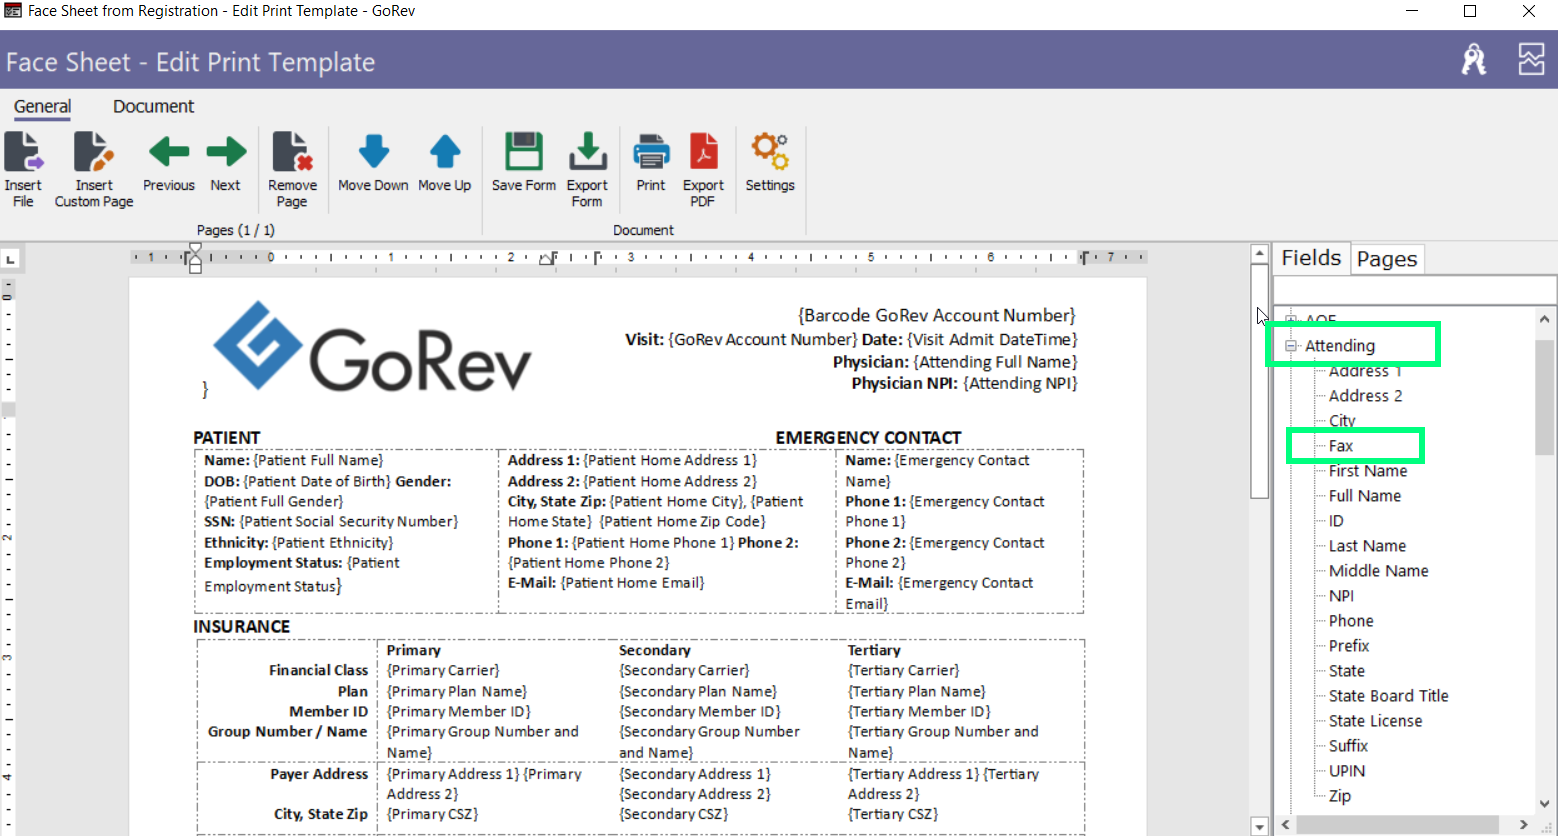Select the City field in tree

(1342, 421)
